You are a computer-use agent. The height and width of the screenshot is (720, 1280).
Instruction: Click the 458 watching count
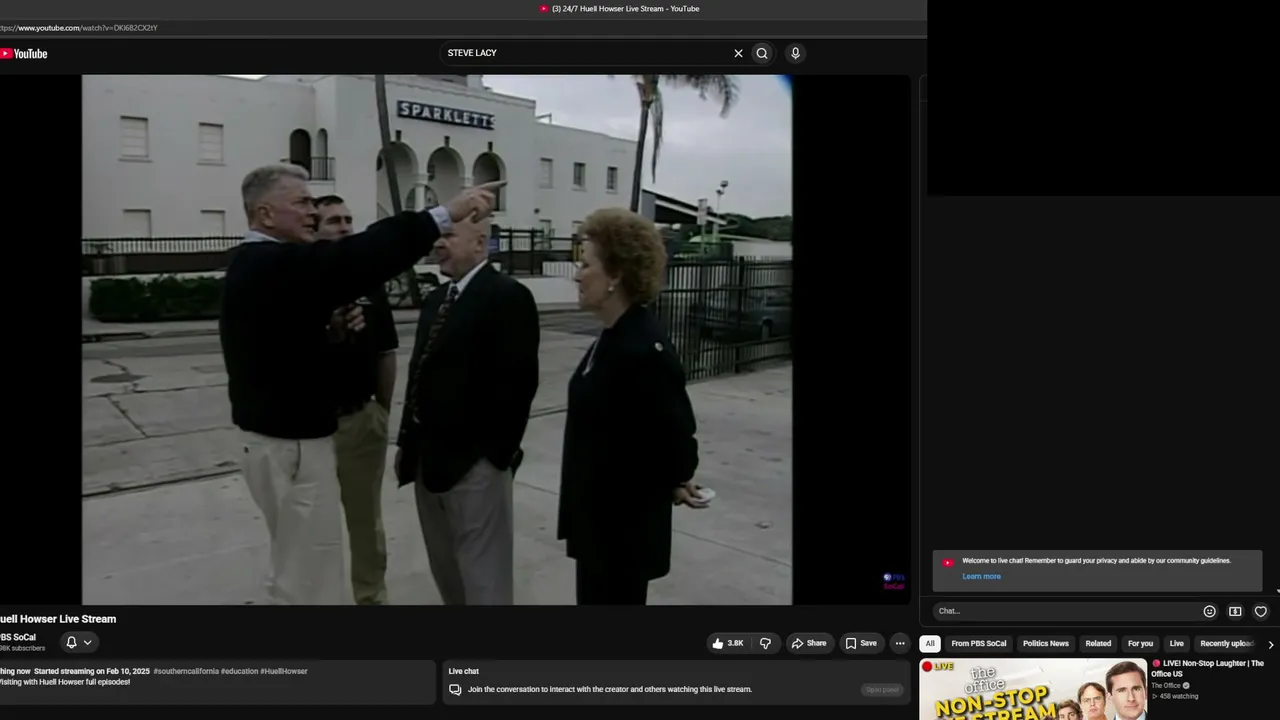coord(1179,696)
